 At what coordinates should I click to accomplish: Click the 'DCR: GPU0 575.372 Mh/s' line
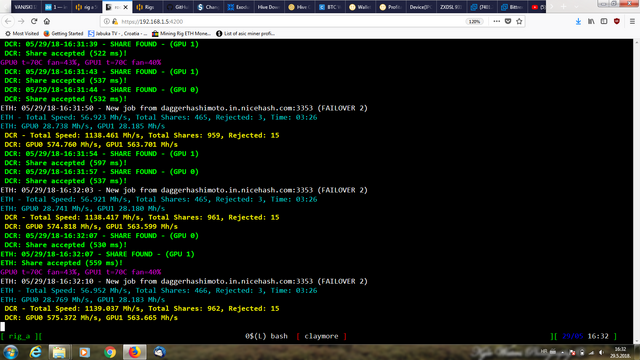pos(91,318)
